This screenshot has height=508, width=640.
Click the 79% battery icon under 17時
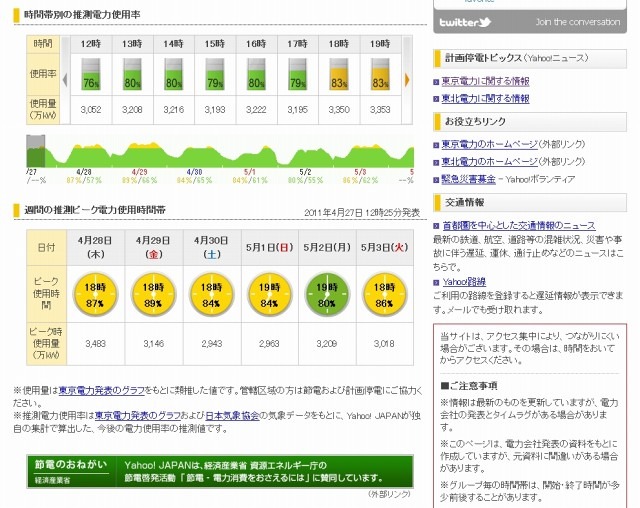[x=298, y=74]
